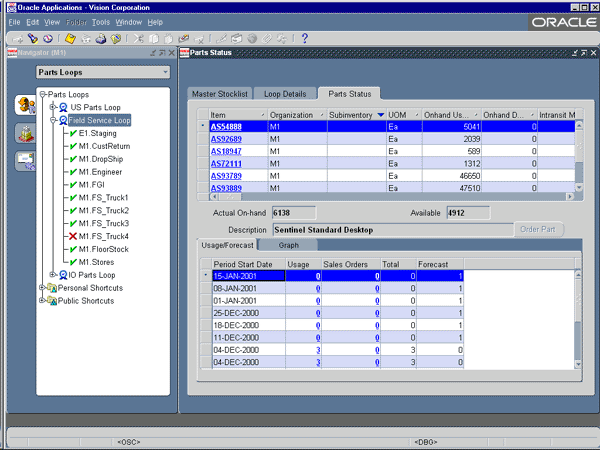Click the Usage value for 04-DEC-2000
600x450 pixels.
coord(317,351)
